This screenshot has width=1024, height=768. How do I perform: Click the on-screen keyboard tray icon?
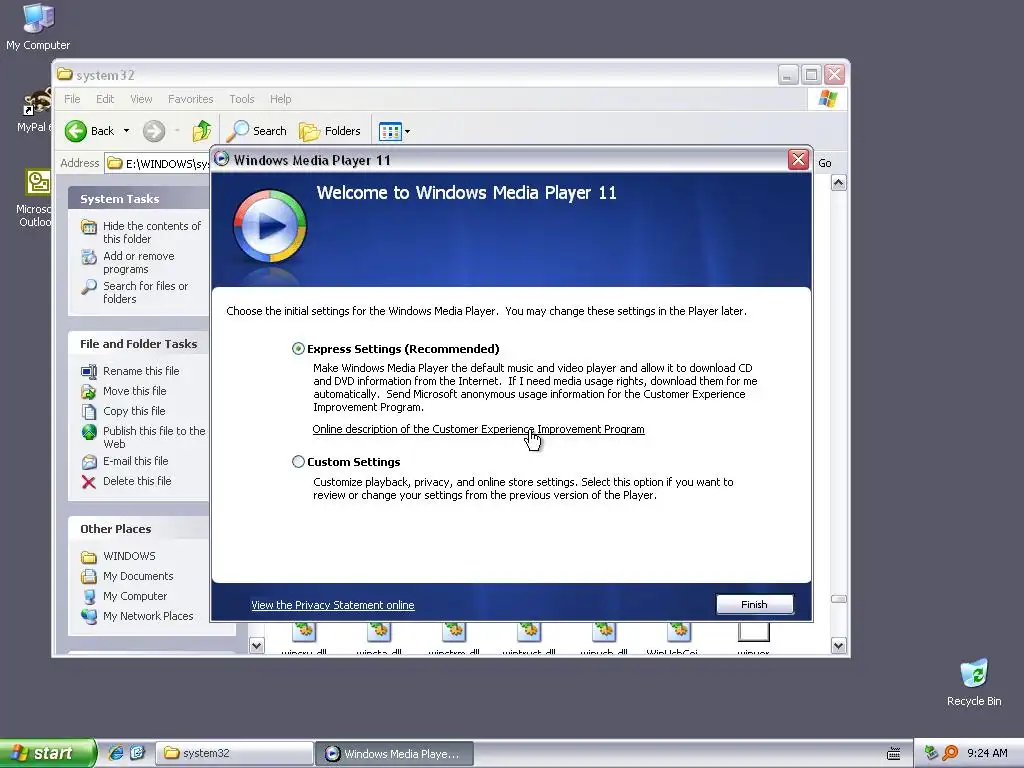tap(893, 754)
